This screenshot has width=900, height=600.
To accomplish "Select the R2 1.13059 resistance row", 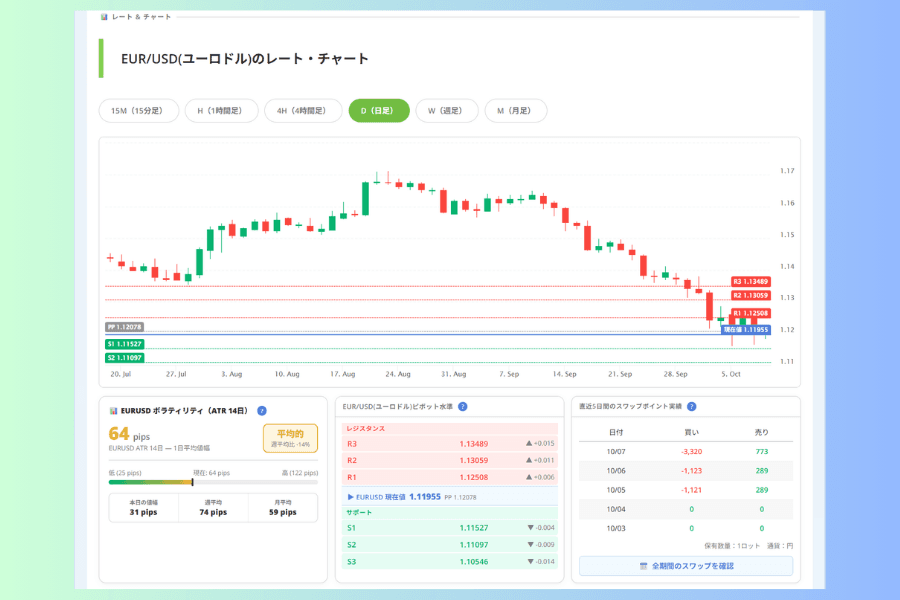I will click(449, 460).
